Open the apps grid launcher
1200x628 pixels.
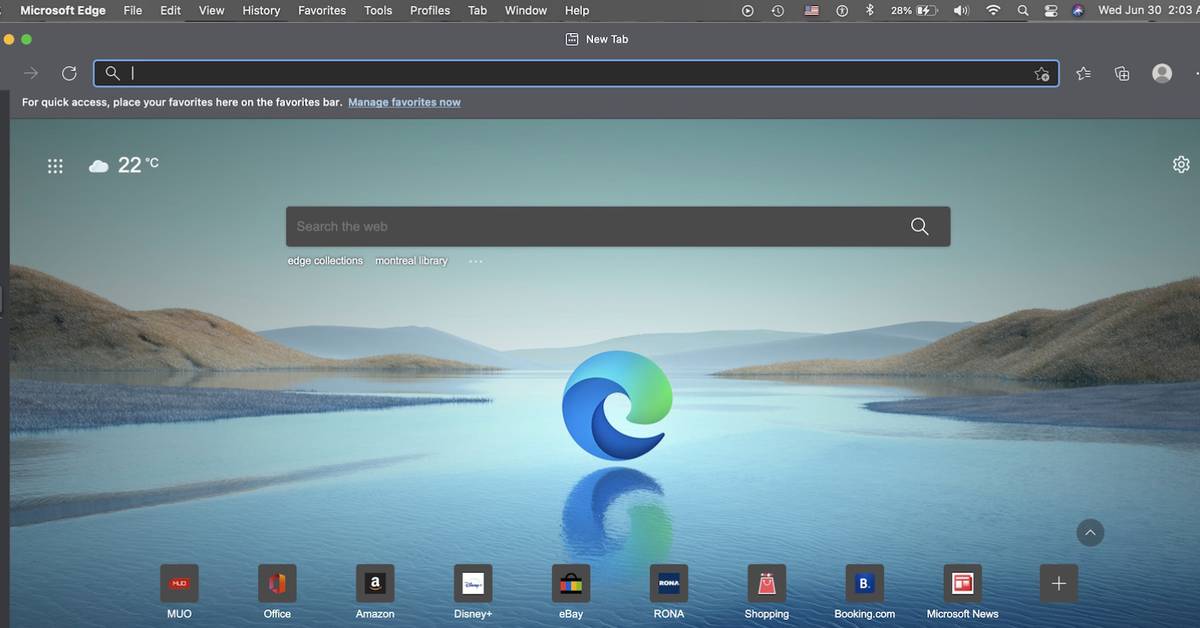click(x=56, y=167)
